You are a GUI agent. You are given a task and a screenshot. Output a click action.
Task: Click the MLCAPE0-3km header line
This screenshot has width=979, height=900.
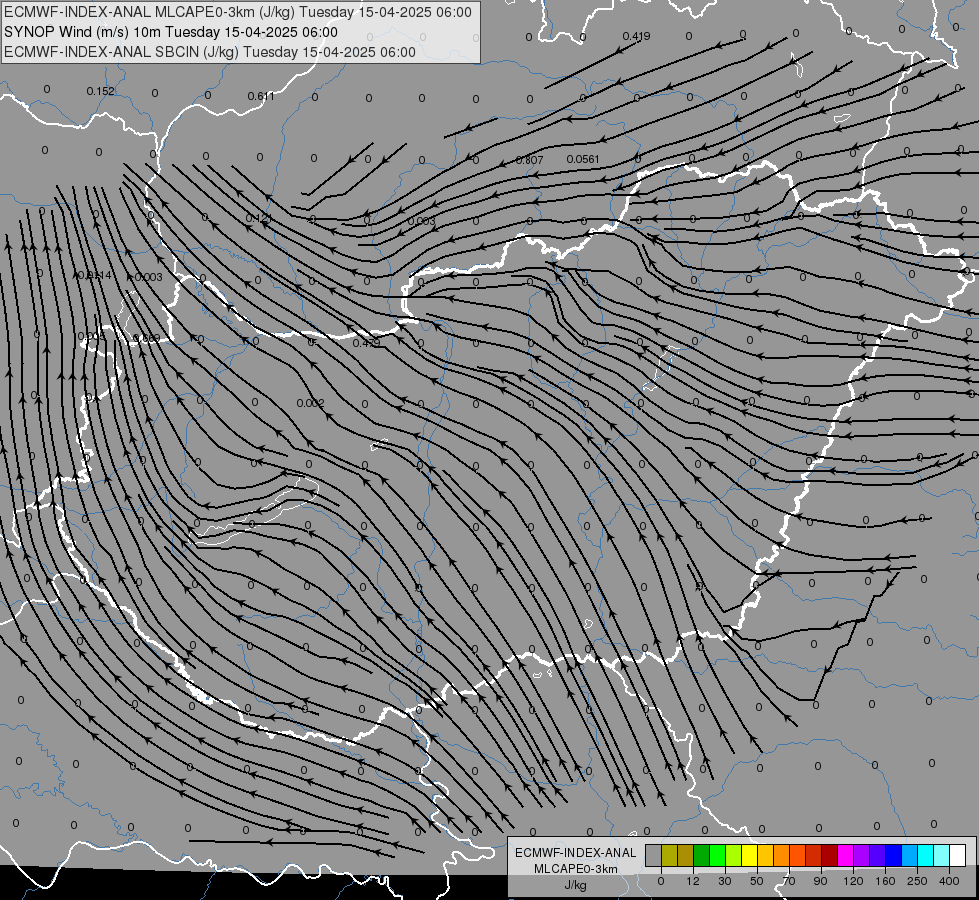point(238,12)
